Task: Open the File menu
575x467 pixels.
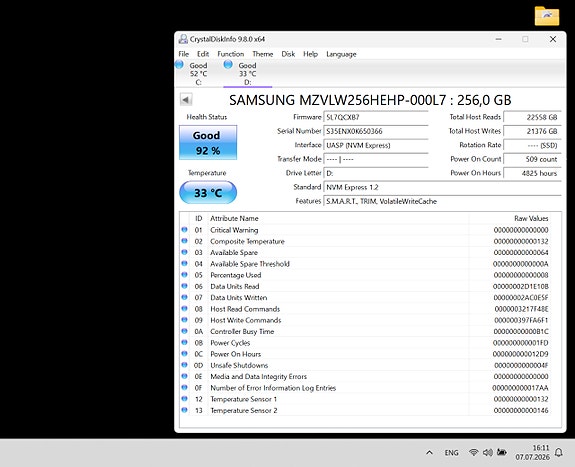Action: [x=183, y=54]
